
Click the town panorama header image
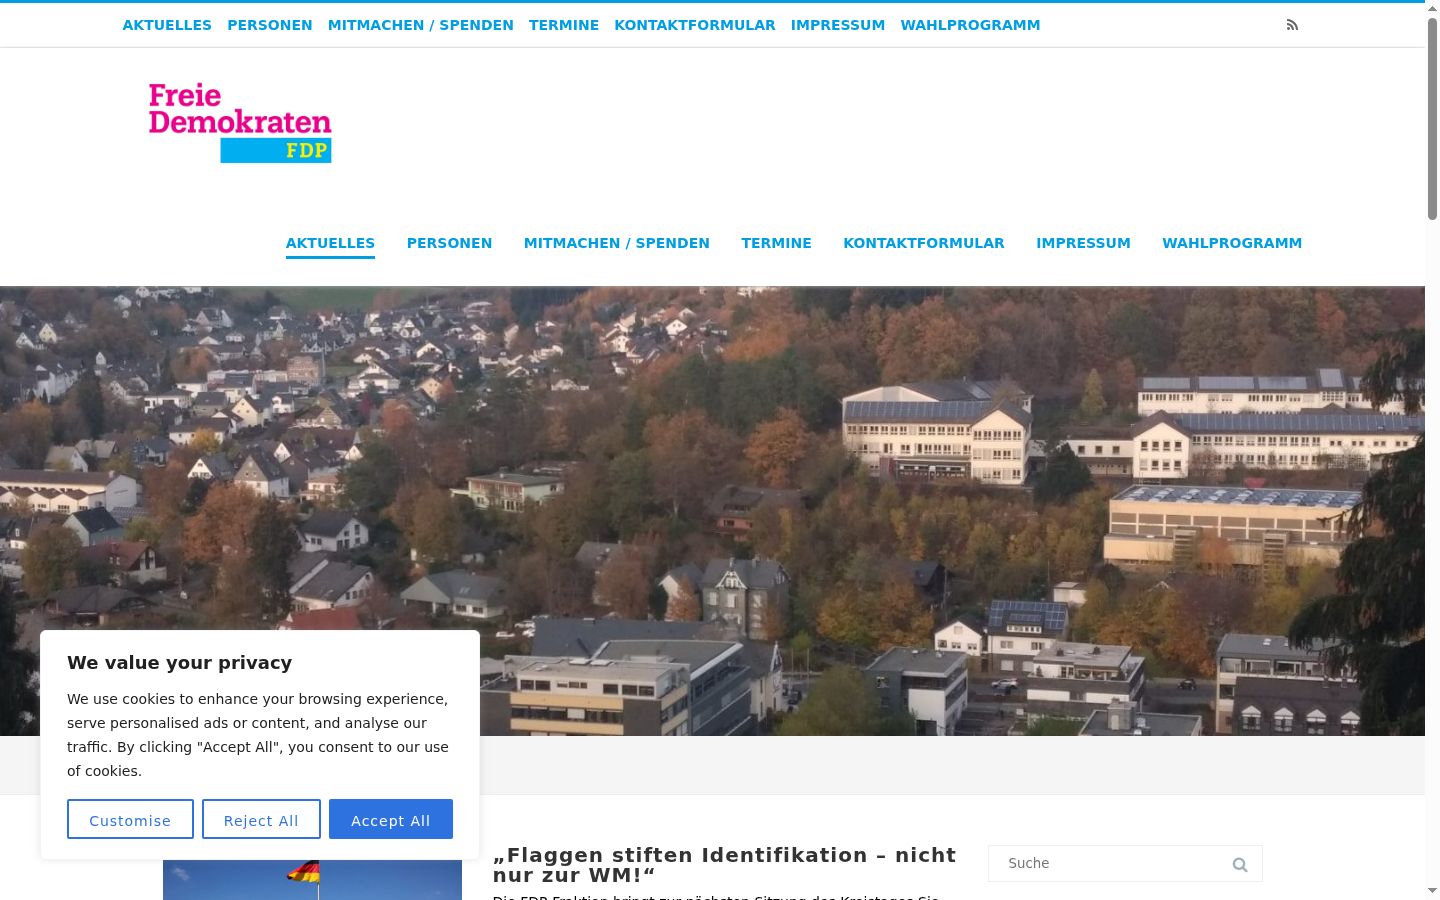pyautogui.click(x=712, y=511)
